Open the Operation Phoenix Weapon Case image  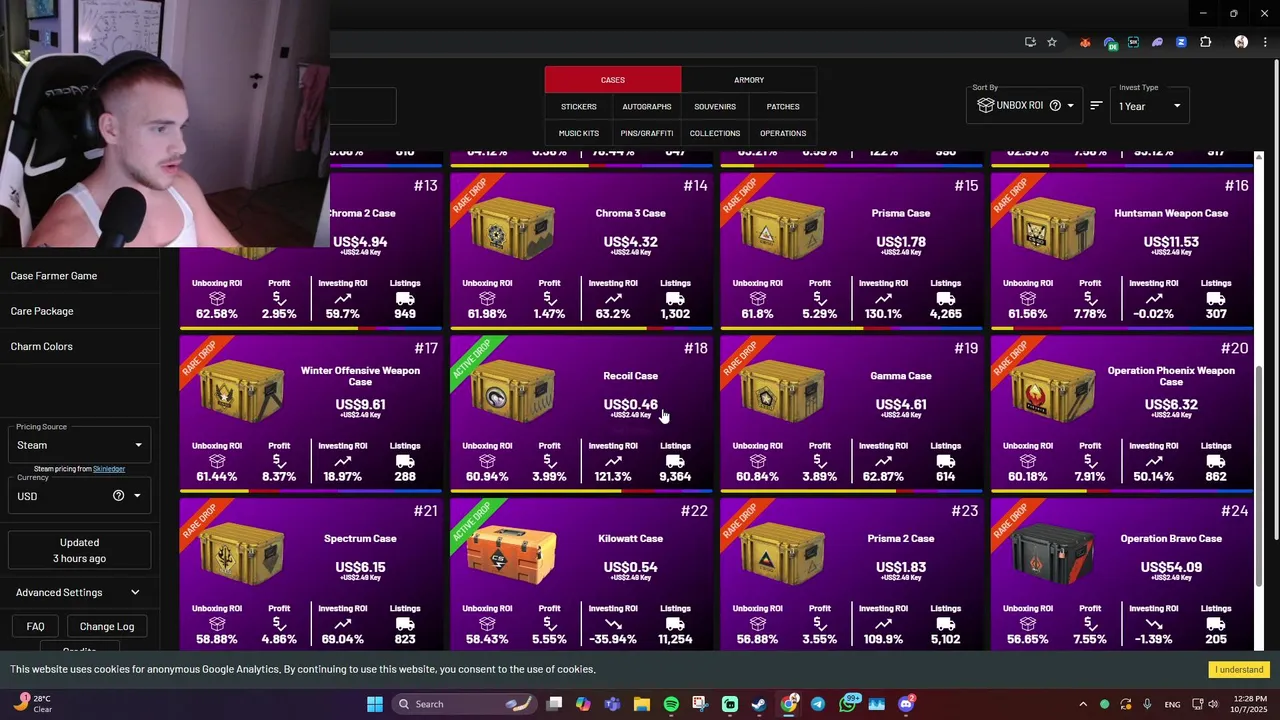(x=1053, y=390)
